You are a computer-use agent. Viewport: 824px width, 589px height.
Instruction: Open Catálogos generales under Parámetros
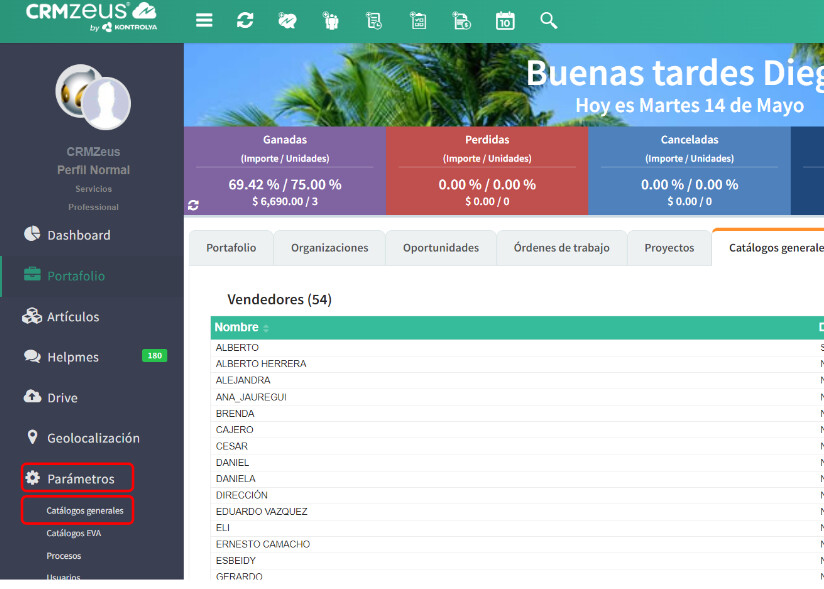click(x=85, y=511)
